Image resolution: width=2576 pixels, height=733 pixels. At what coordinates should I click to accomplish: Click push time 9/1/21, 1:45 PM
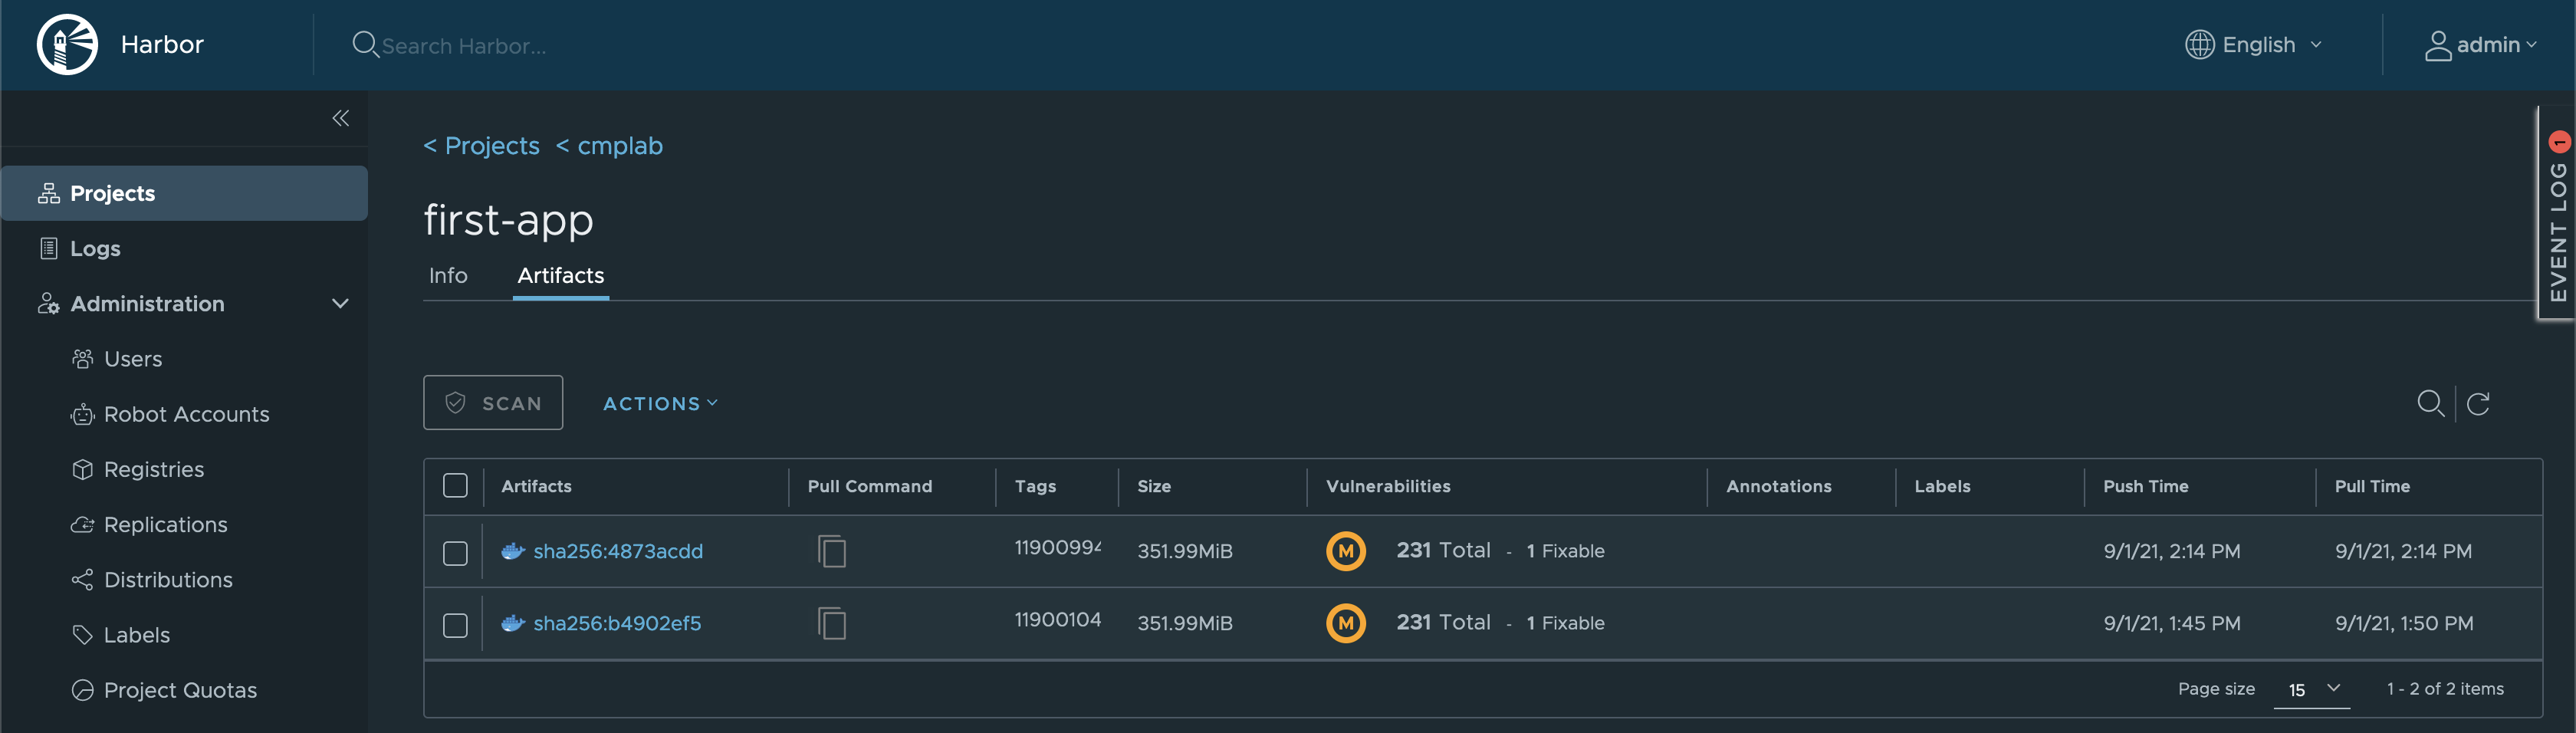coord(2171,623)
